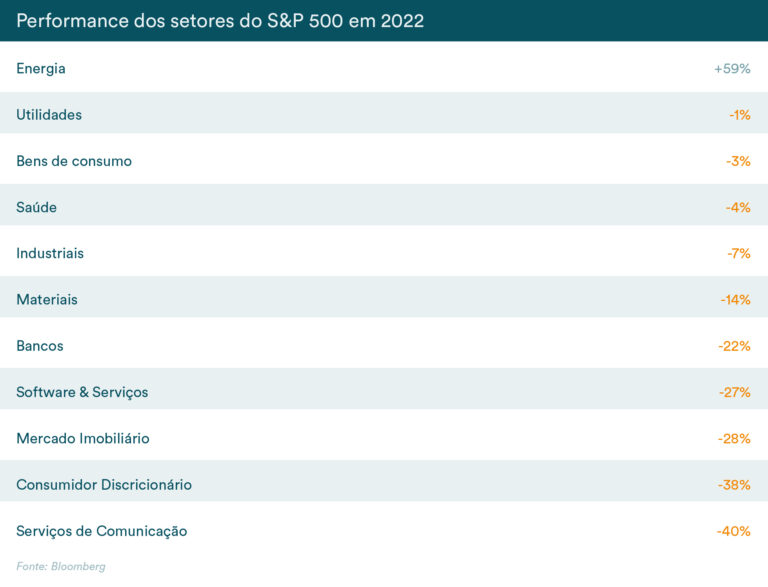Select the Industriais row label
Viewport: 768px width, 587px height.
pyautogui.click(x=50, y=253)
